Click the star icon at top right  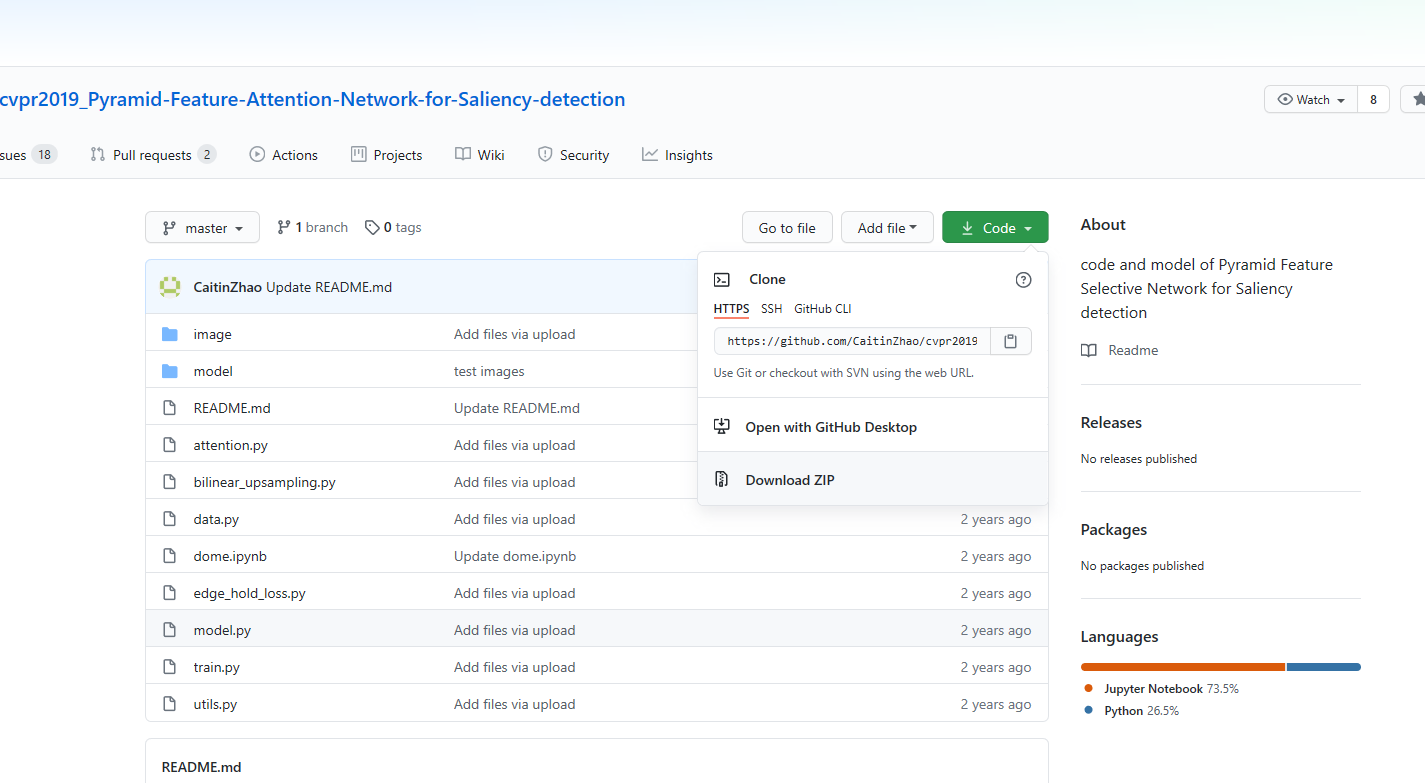coord(1418,99)
